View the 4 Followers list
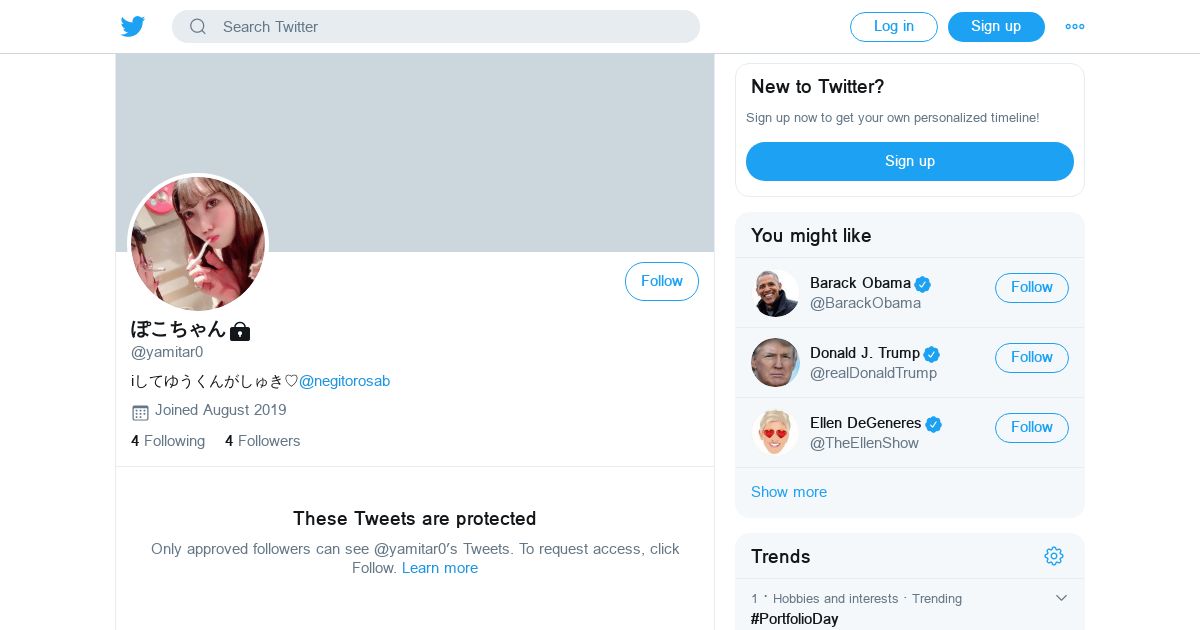Image resolution: width=1200 pixels, height=630 pixels. pos(262,441)
